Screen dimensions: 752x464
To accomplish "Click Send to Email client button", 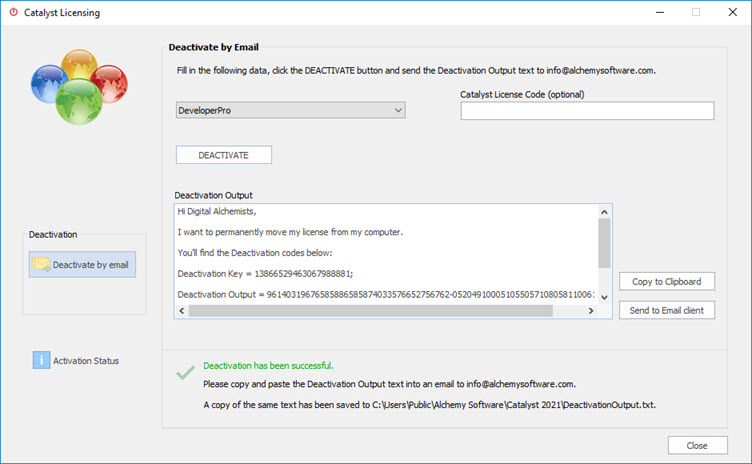I will click(667, 310).
